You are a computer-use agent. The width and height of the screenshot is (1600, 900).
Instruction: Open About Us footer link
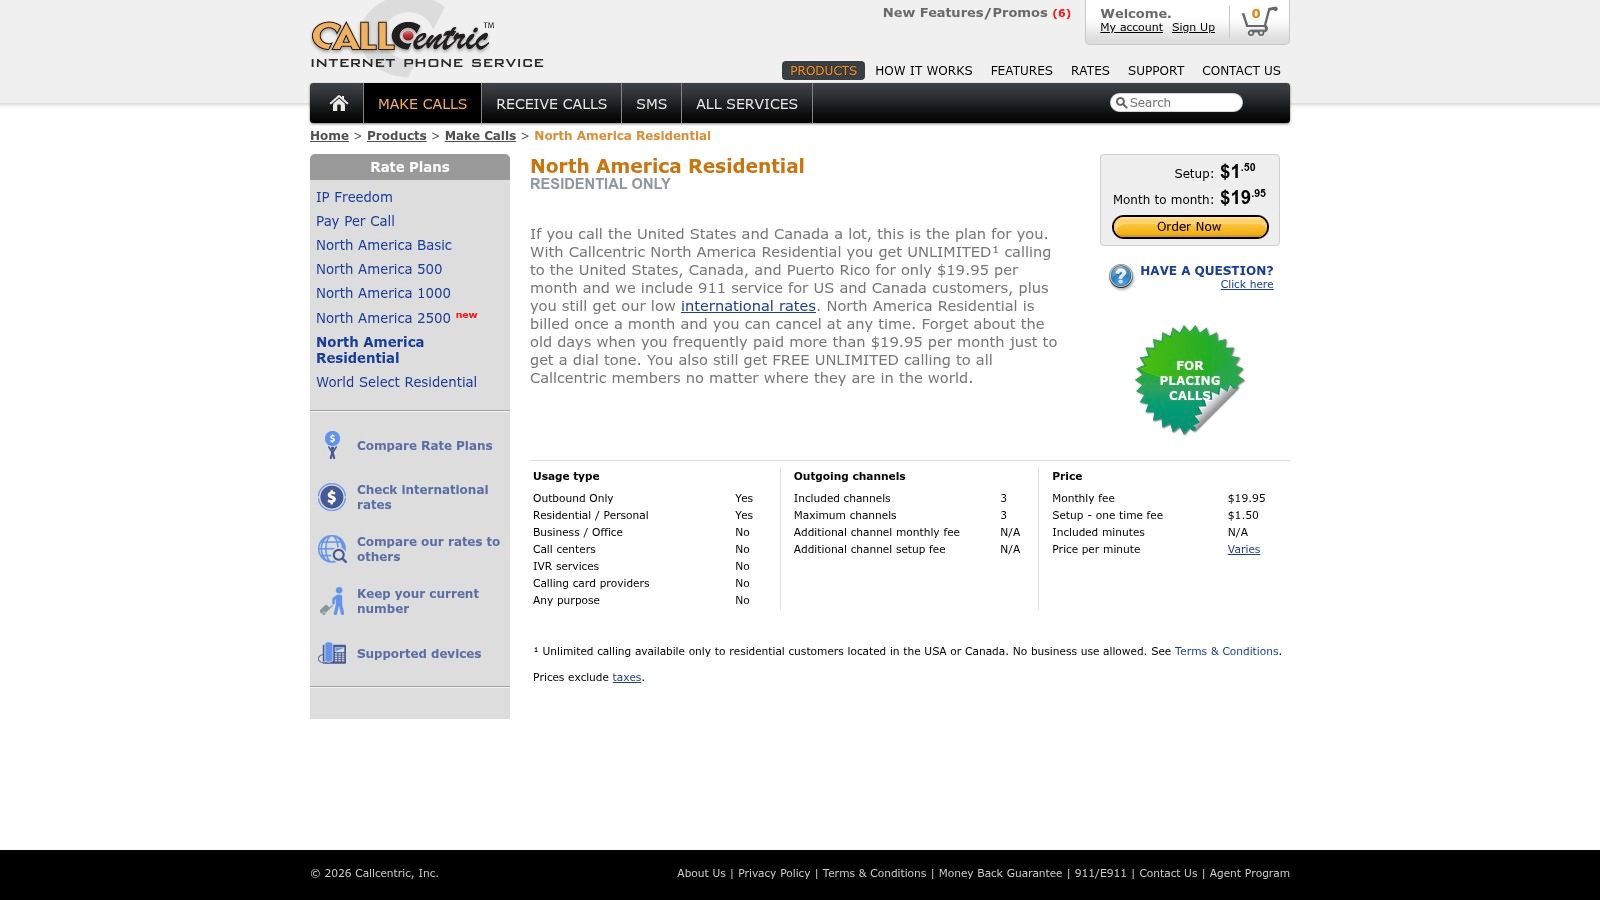tap(701, 873)
